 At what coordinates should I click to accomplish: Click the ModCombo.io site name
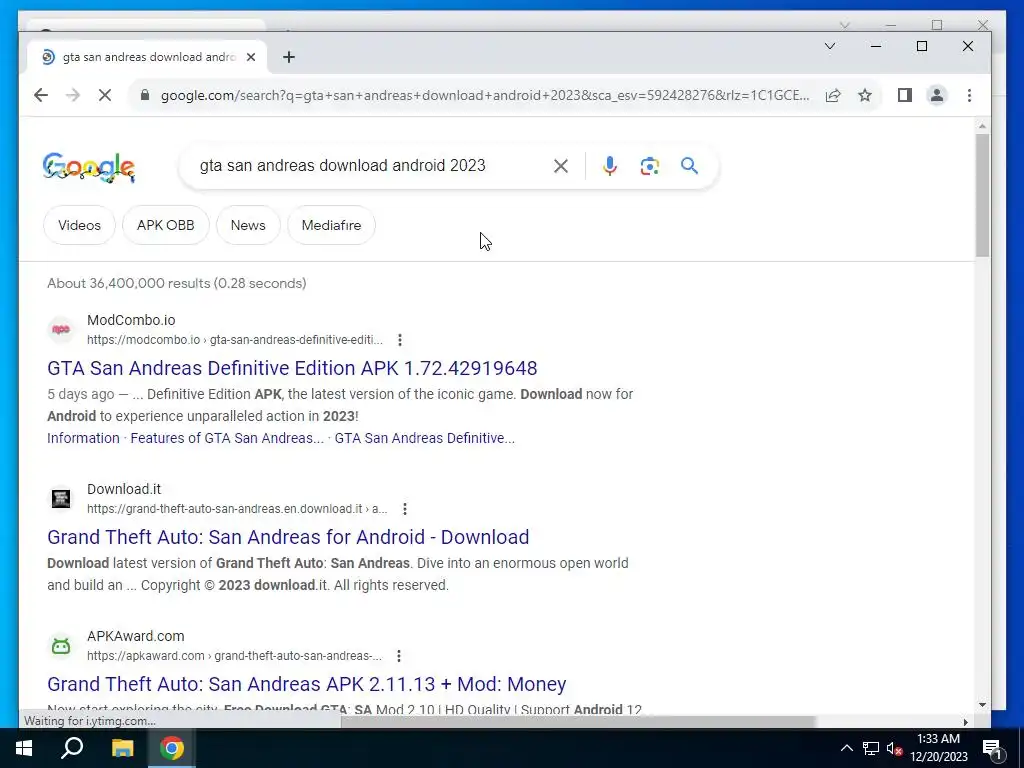pos(131,320)
